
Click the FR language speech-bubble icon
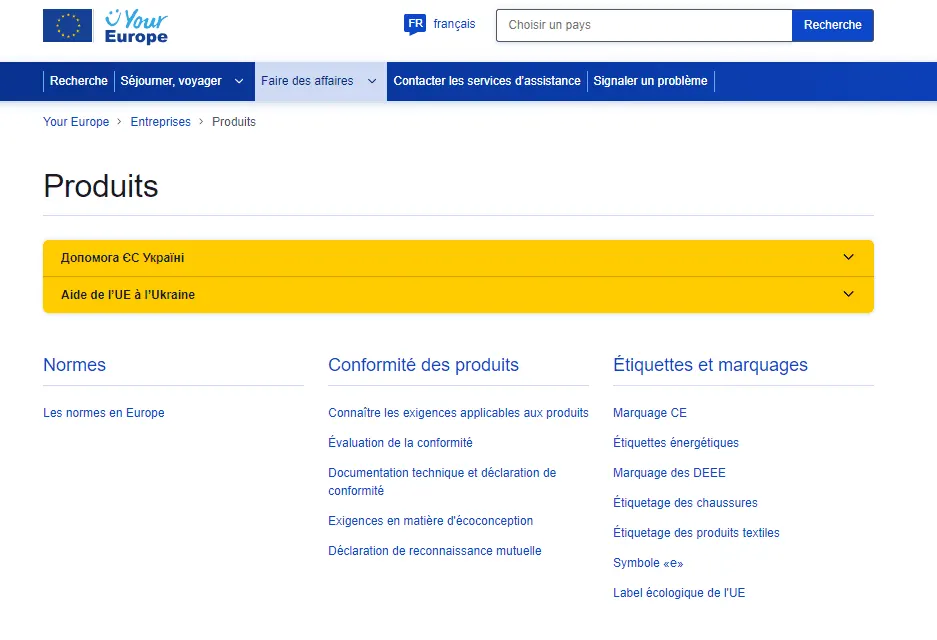415,25
